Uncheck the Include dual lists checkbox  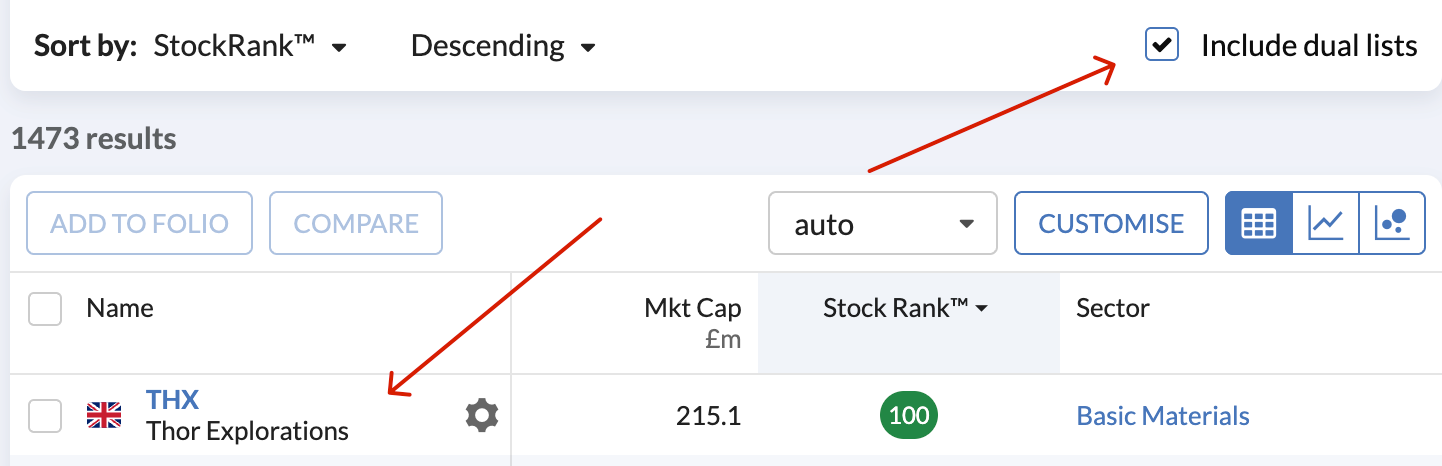click(1162, 46)
